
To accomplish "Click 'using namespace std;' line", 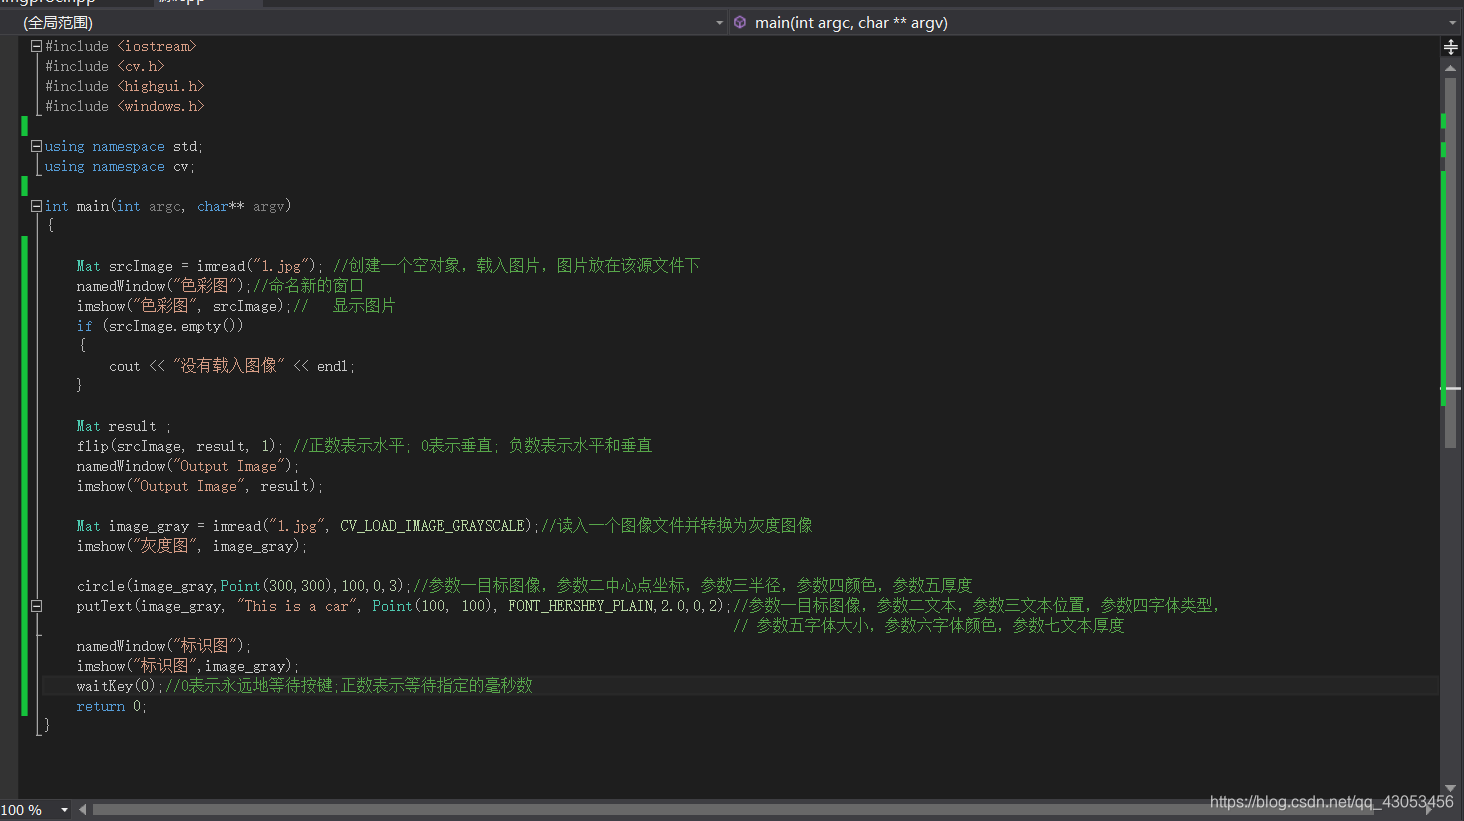I will coord(124,146).
